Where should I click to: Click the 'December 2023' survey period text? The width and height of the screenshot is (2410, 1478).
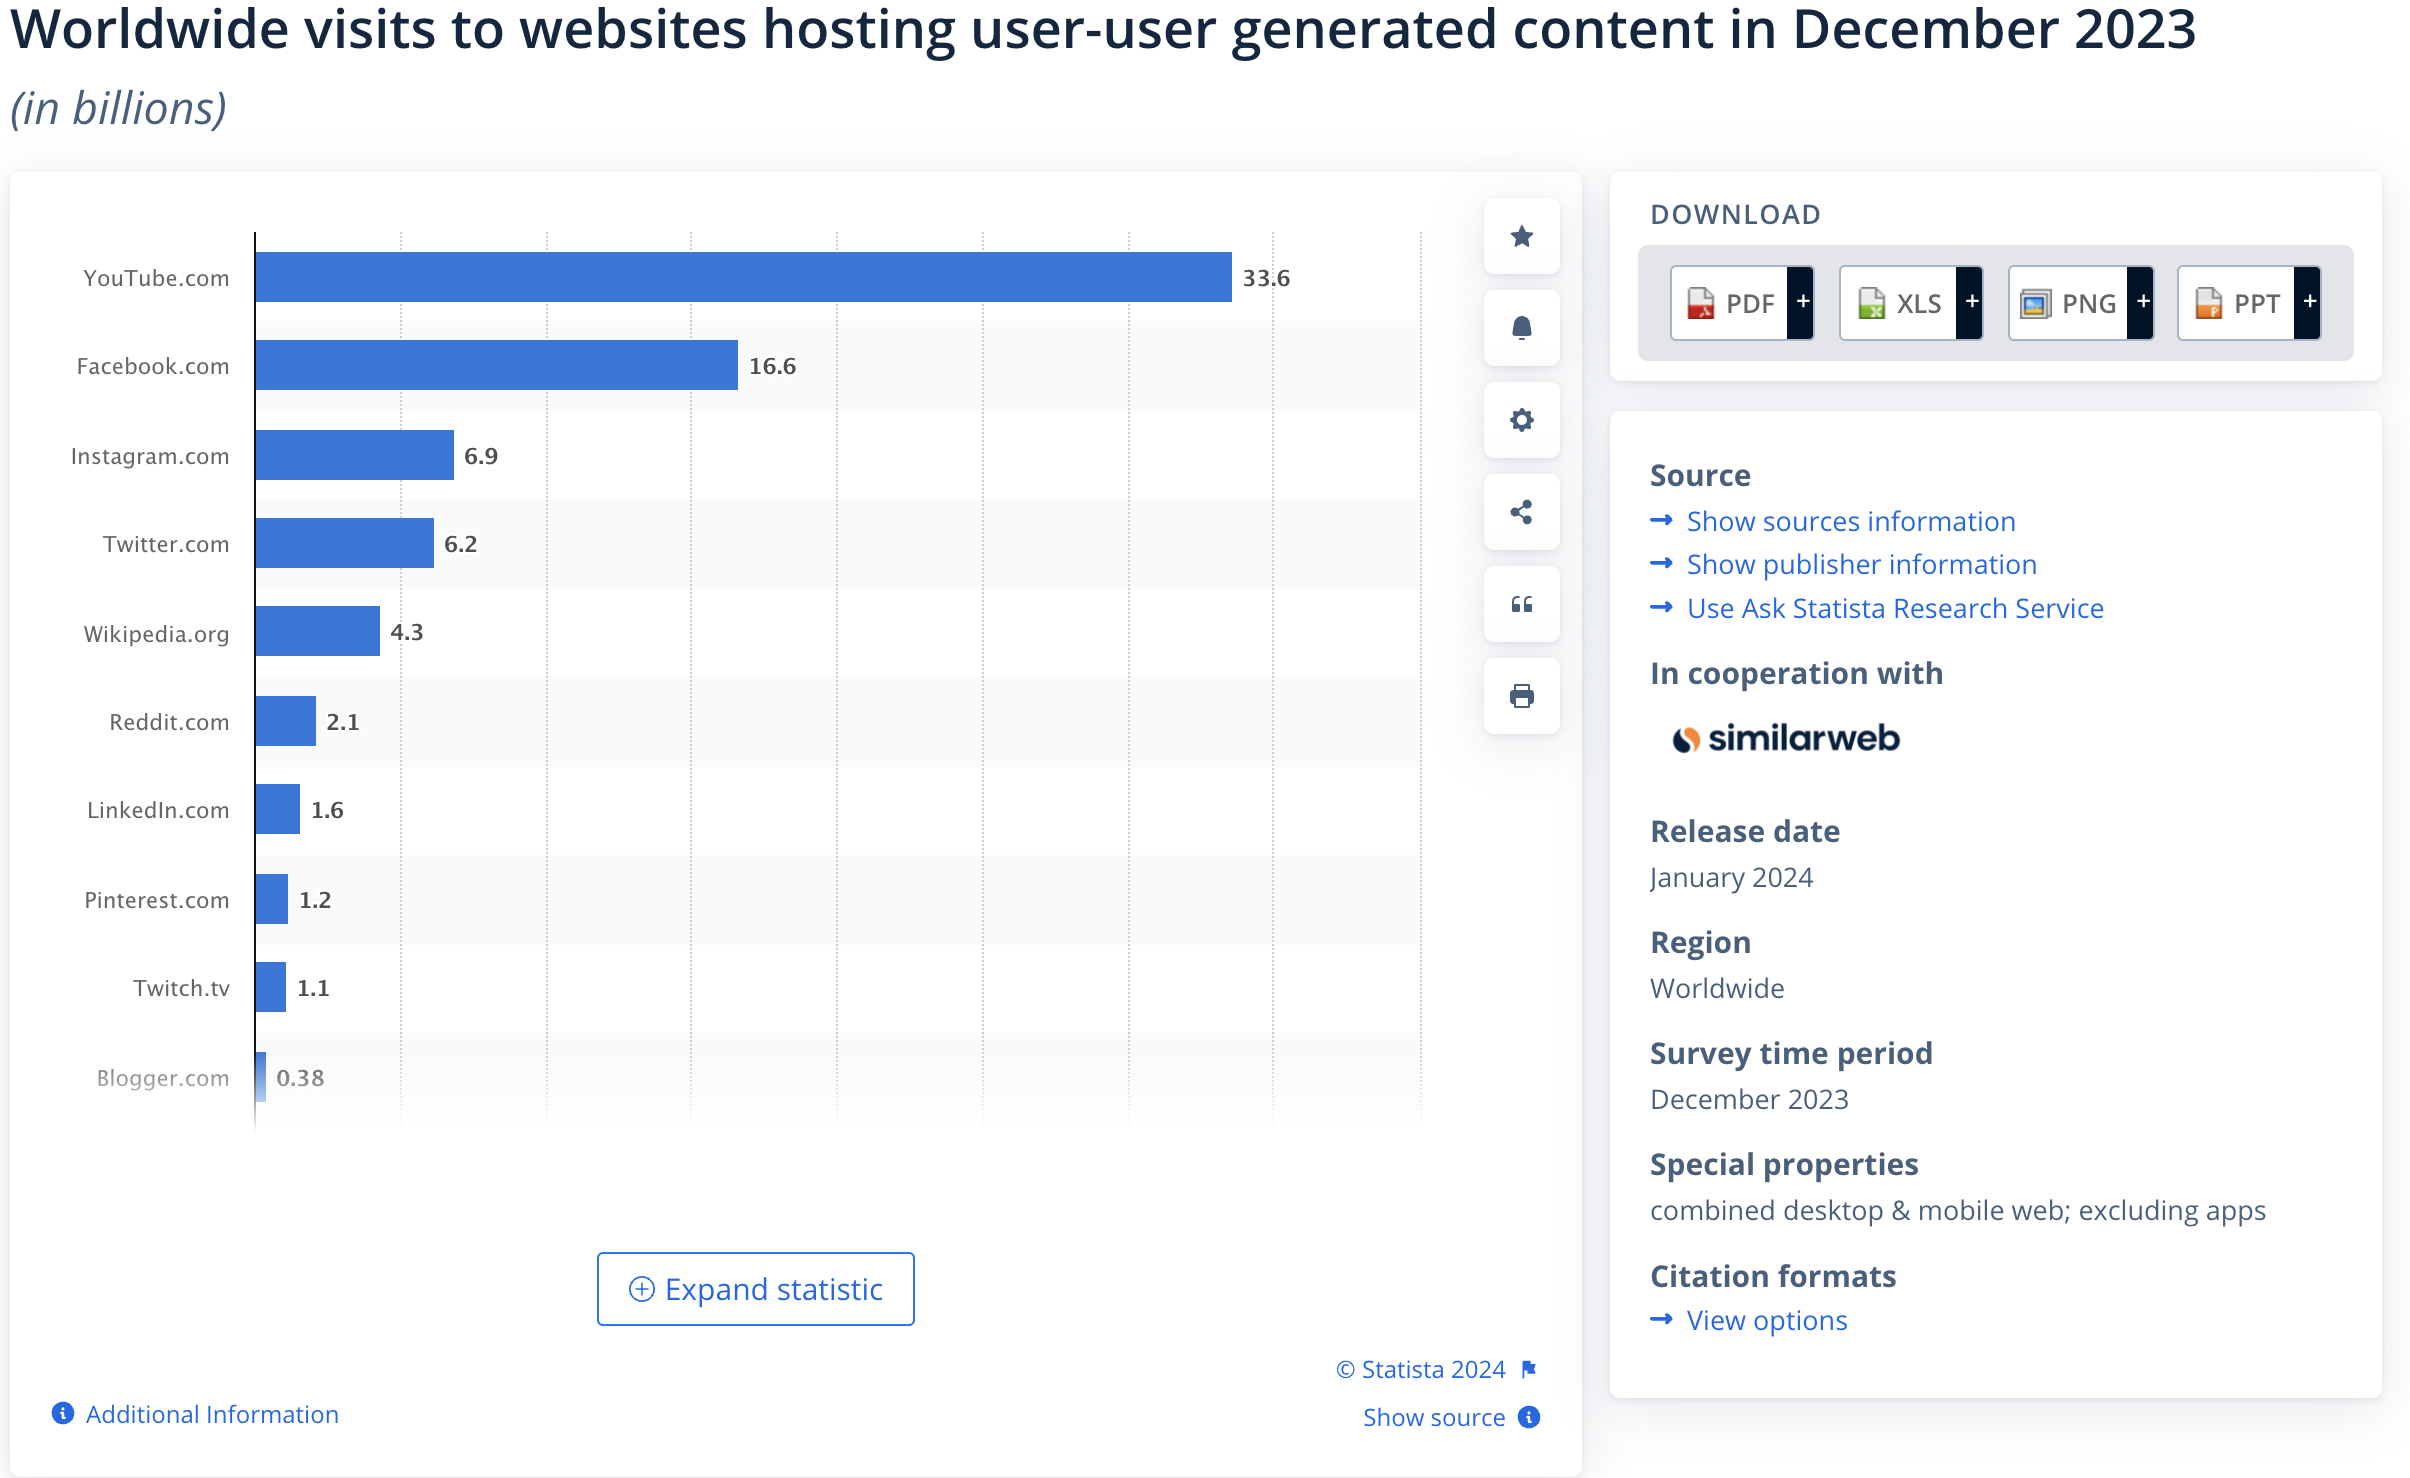pyautogui.click(x=1749, y=1099)
